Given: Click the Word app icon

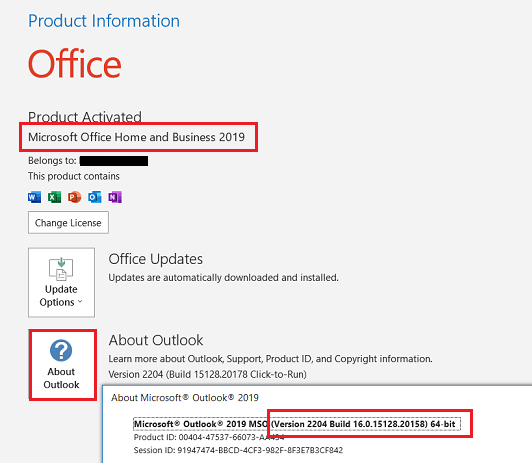Looking at the screenshot, I should pyautogui.click(x=34, y=197).
